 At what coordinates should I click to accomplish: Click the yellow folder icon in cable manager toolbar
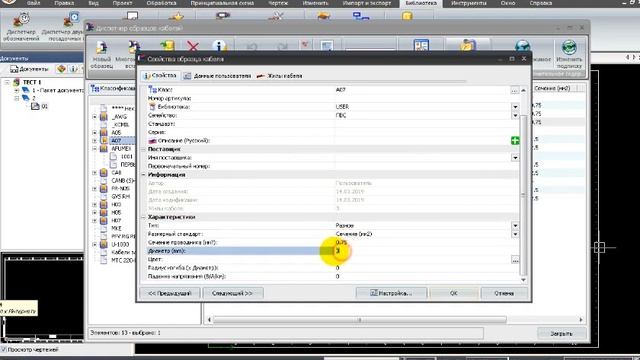(x=467, y=45)
